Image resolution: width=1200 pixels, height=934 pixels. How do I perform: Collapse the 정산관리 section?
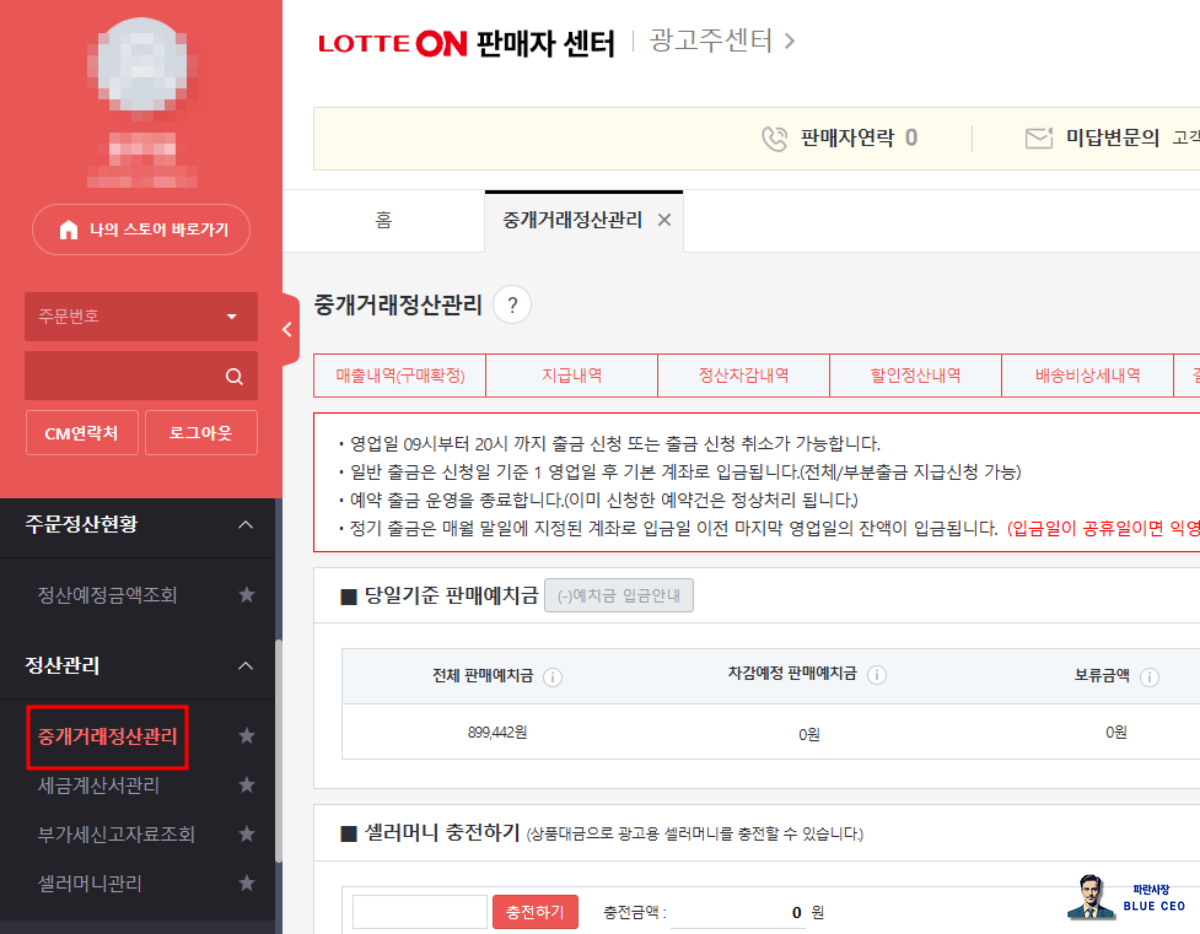click(246, 666)
